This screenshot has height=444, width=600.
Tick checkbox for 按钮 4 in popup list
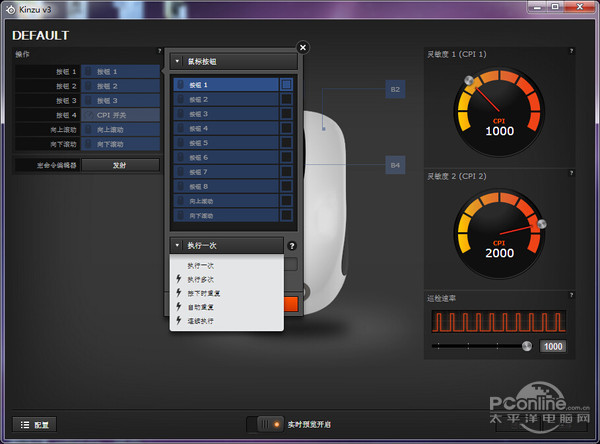[286, 128]
